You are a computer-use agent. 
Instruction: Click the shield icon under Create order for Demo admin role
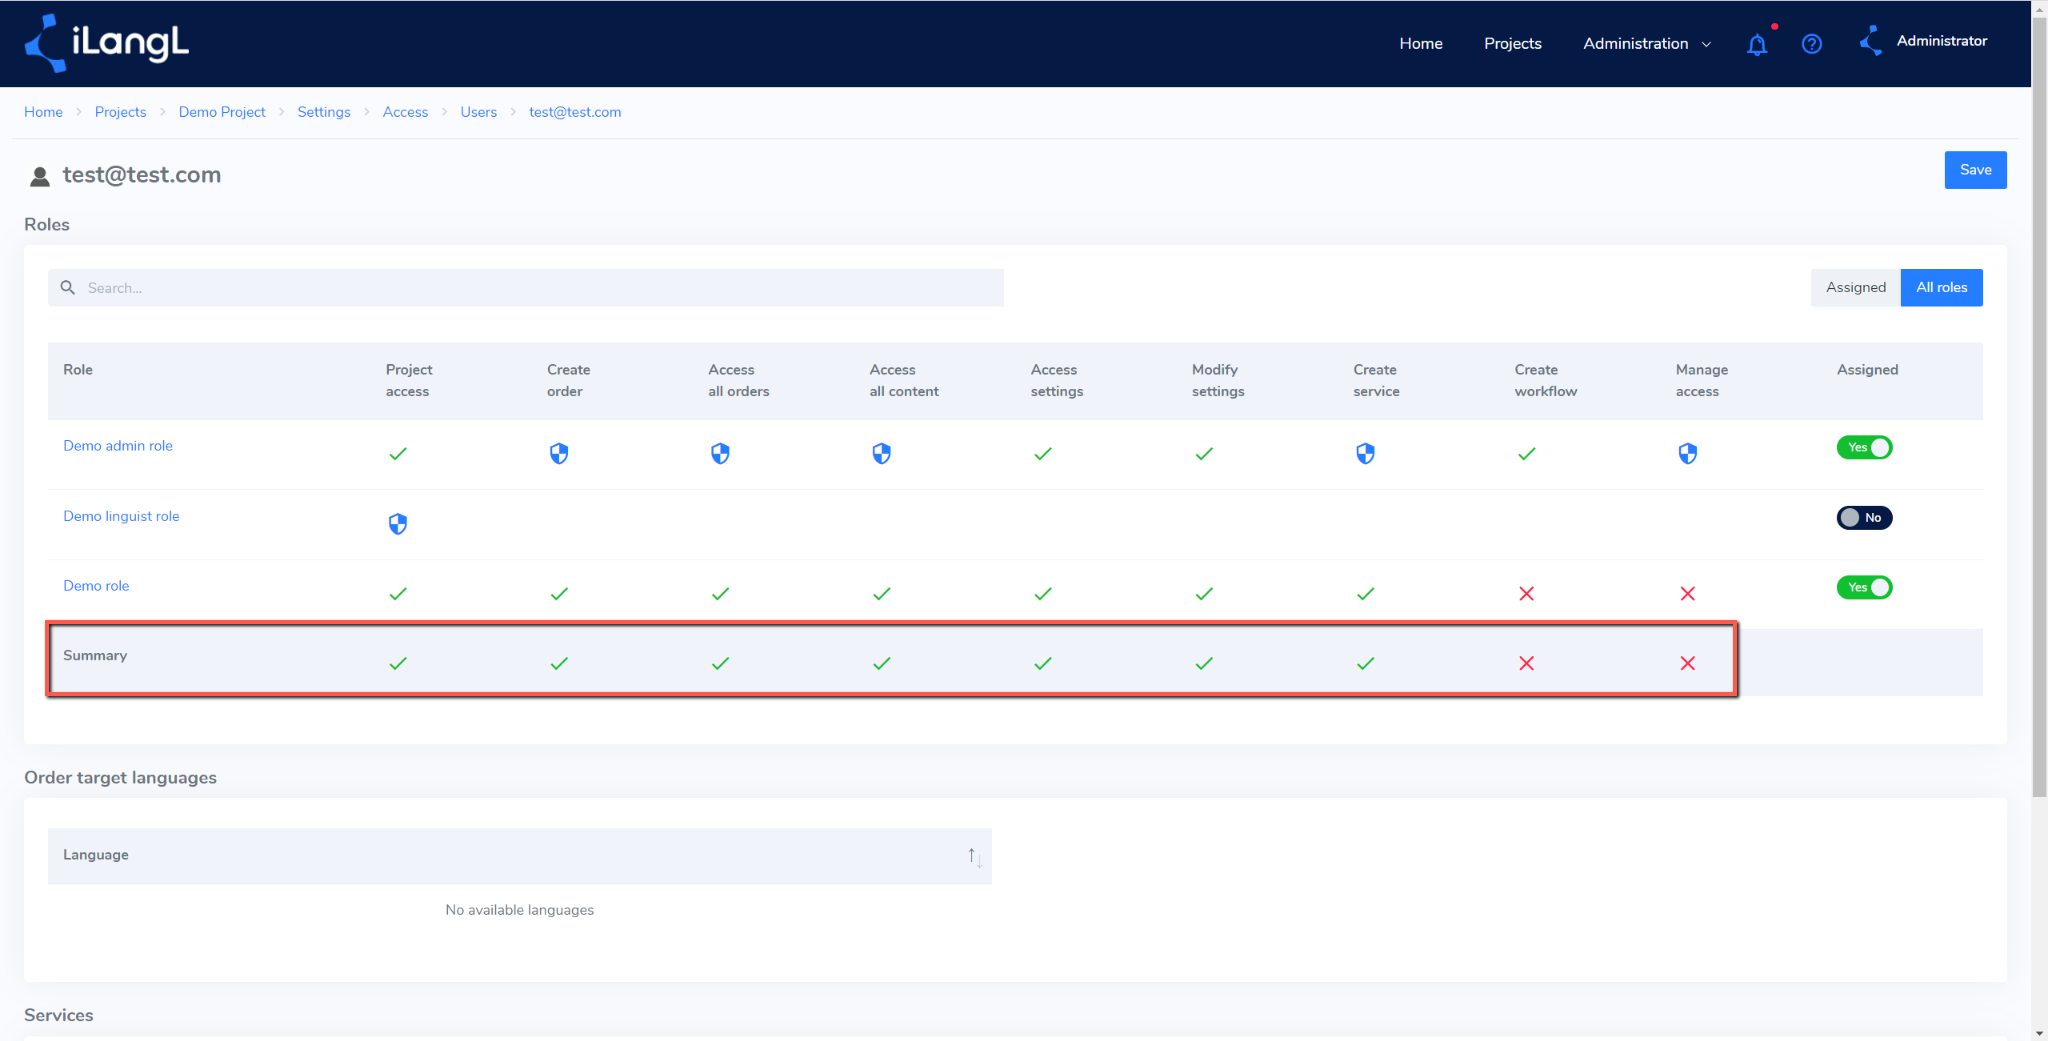click(x=559, y=454)
